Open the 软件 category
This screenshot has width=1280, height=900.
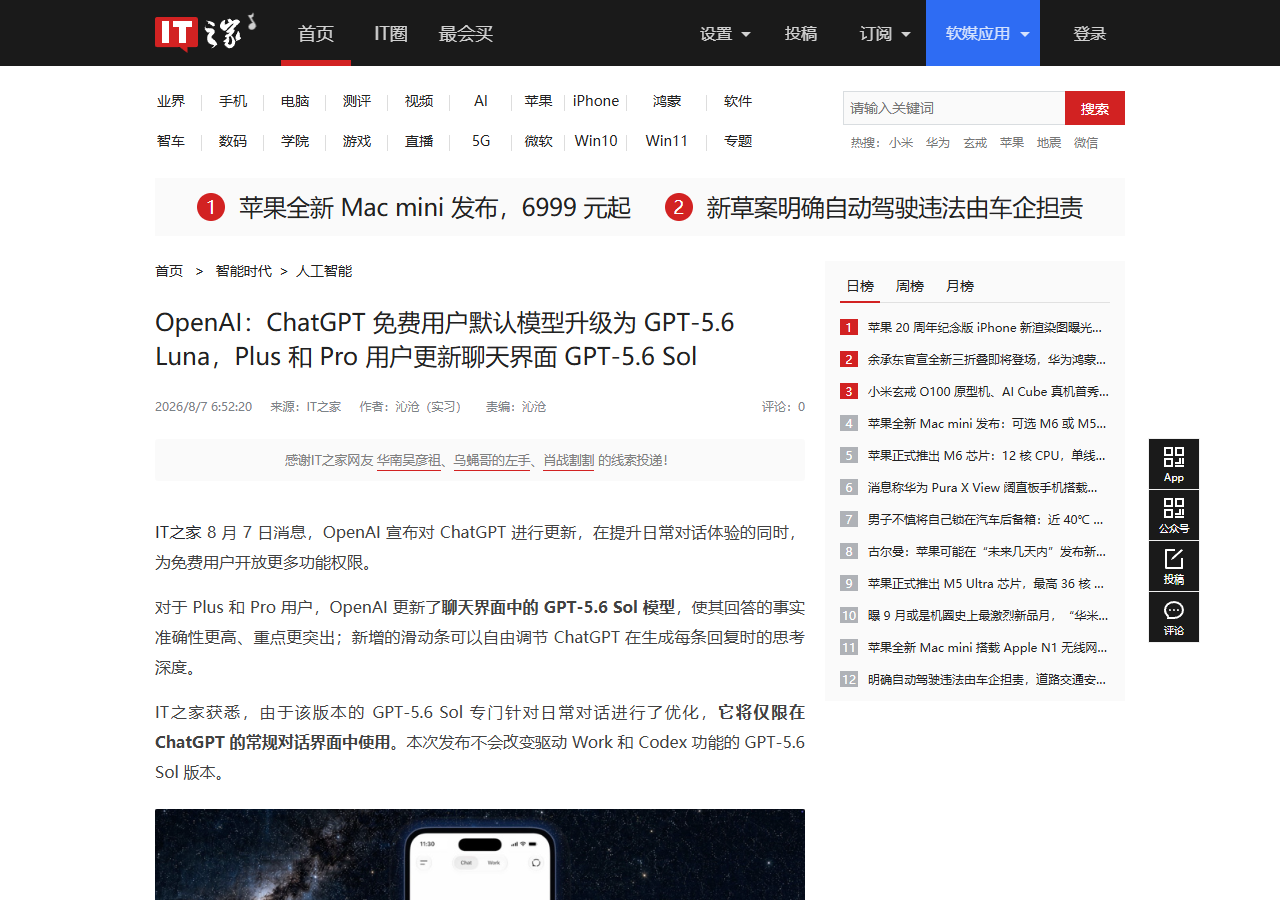tap(738, 101)
